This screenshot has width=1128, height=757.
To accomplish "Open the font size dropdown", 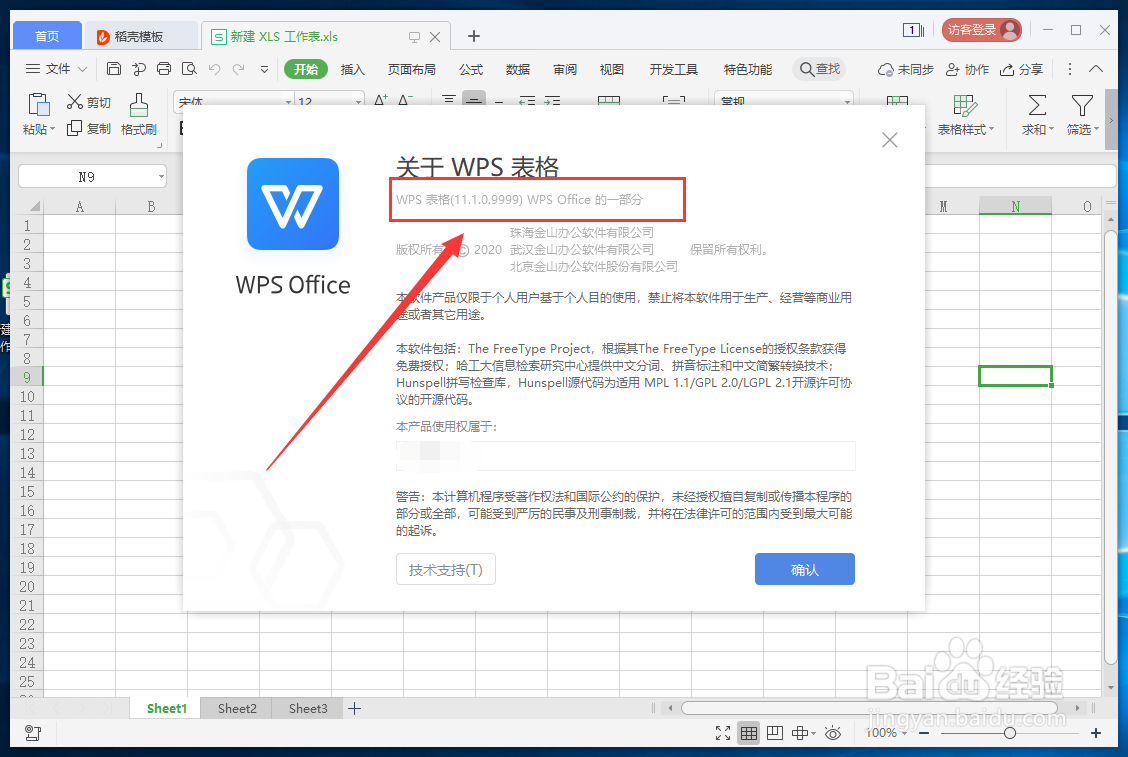I will click(358, 101).
